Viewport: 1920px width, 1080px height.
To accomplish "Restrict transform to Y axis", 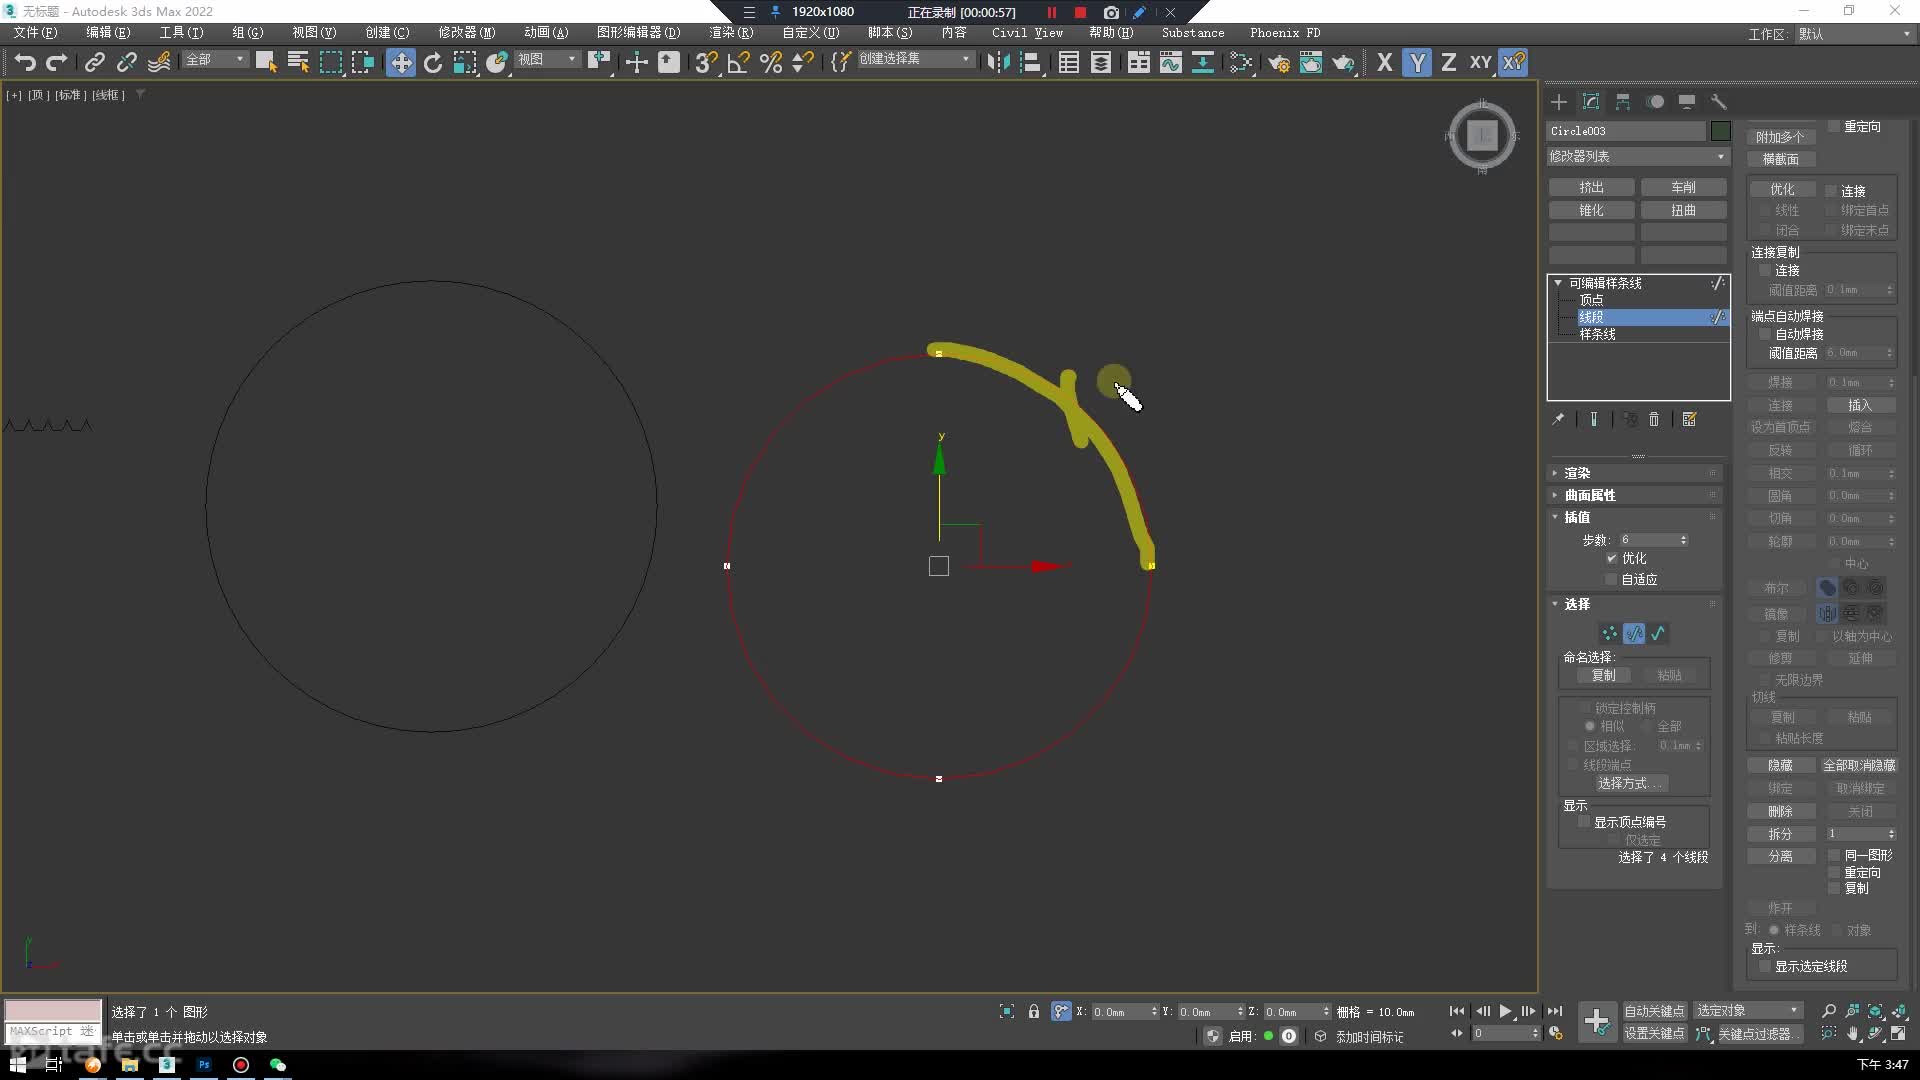I will pos(1417,62).
